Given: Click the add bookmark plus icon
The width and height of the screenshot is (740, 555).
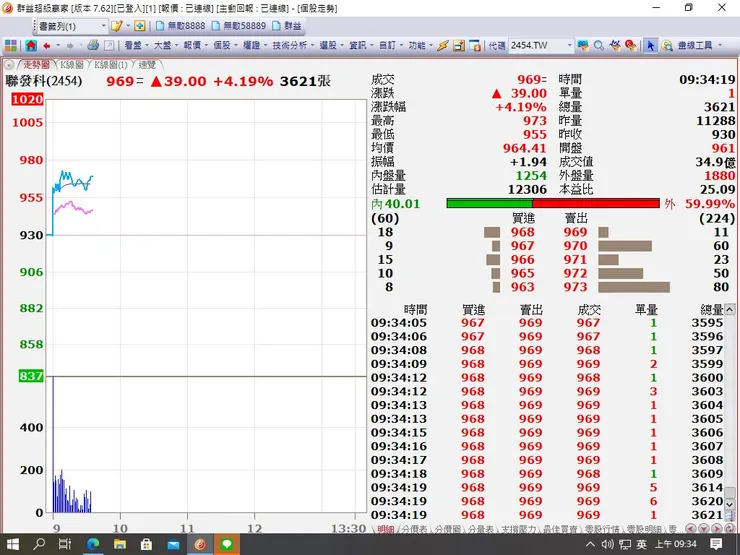Looking at the screenshot, I should tap(140, 26).
